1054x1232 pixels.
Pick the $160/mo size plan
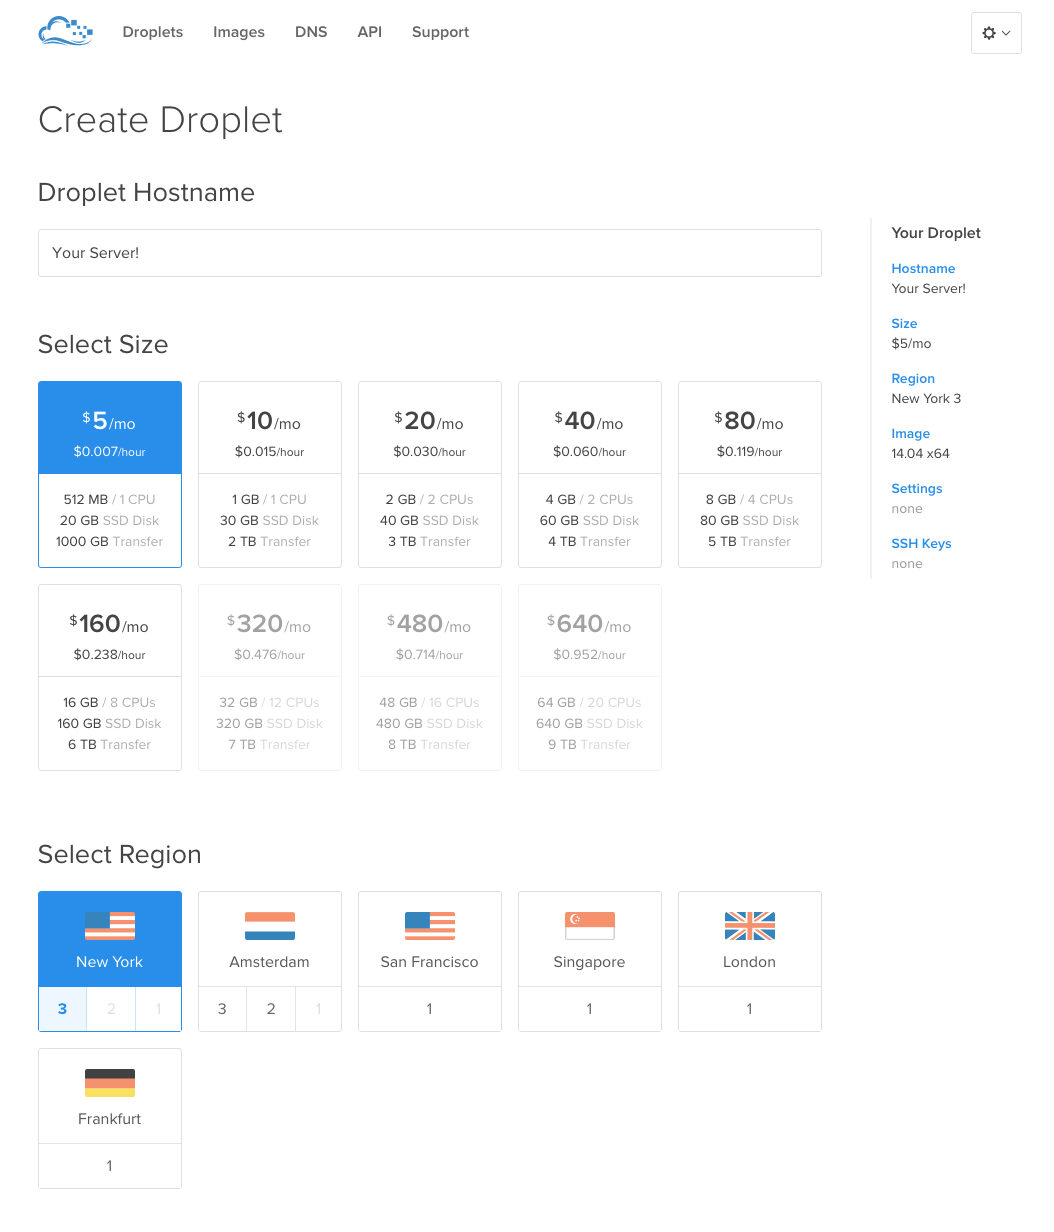click(x=110, y=677)
